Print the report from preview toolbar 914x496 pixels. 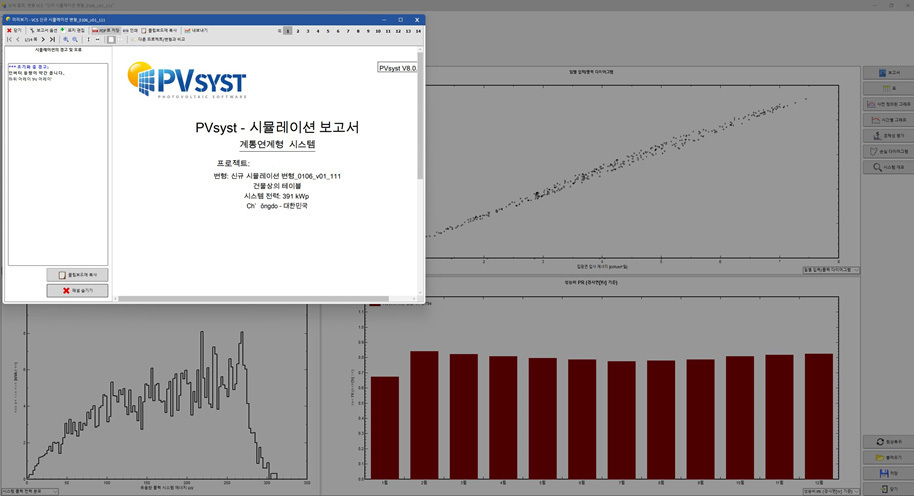(x=130, y=30)
